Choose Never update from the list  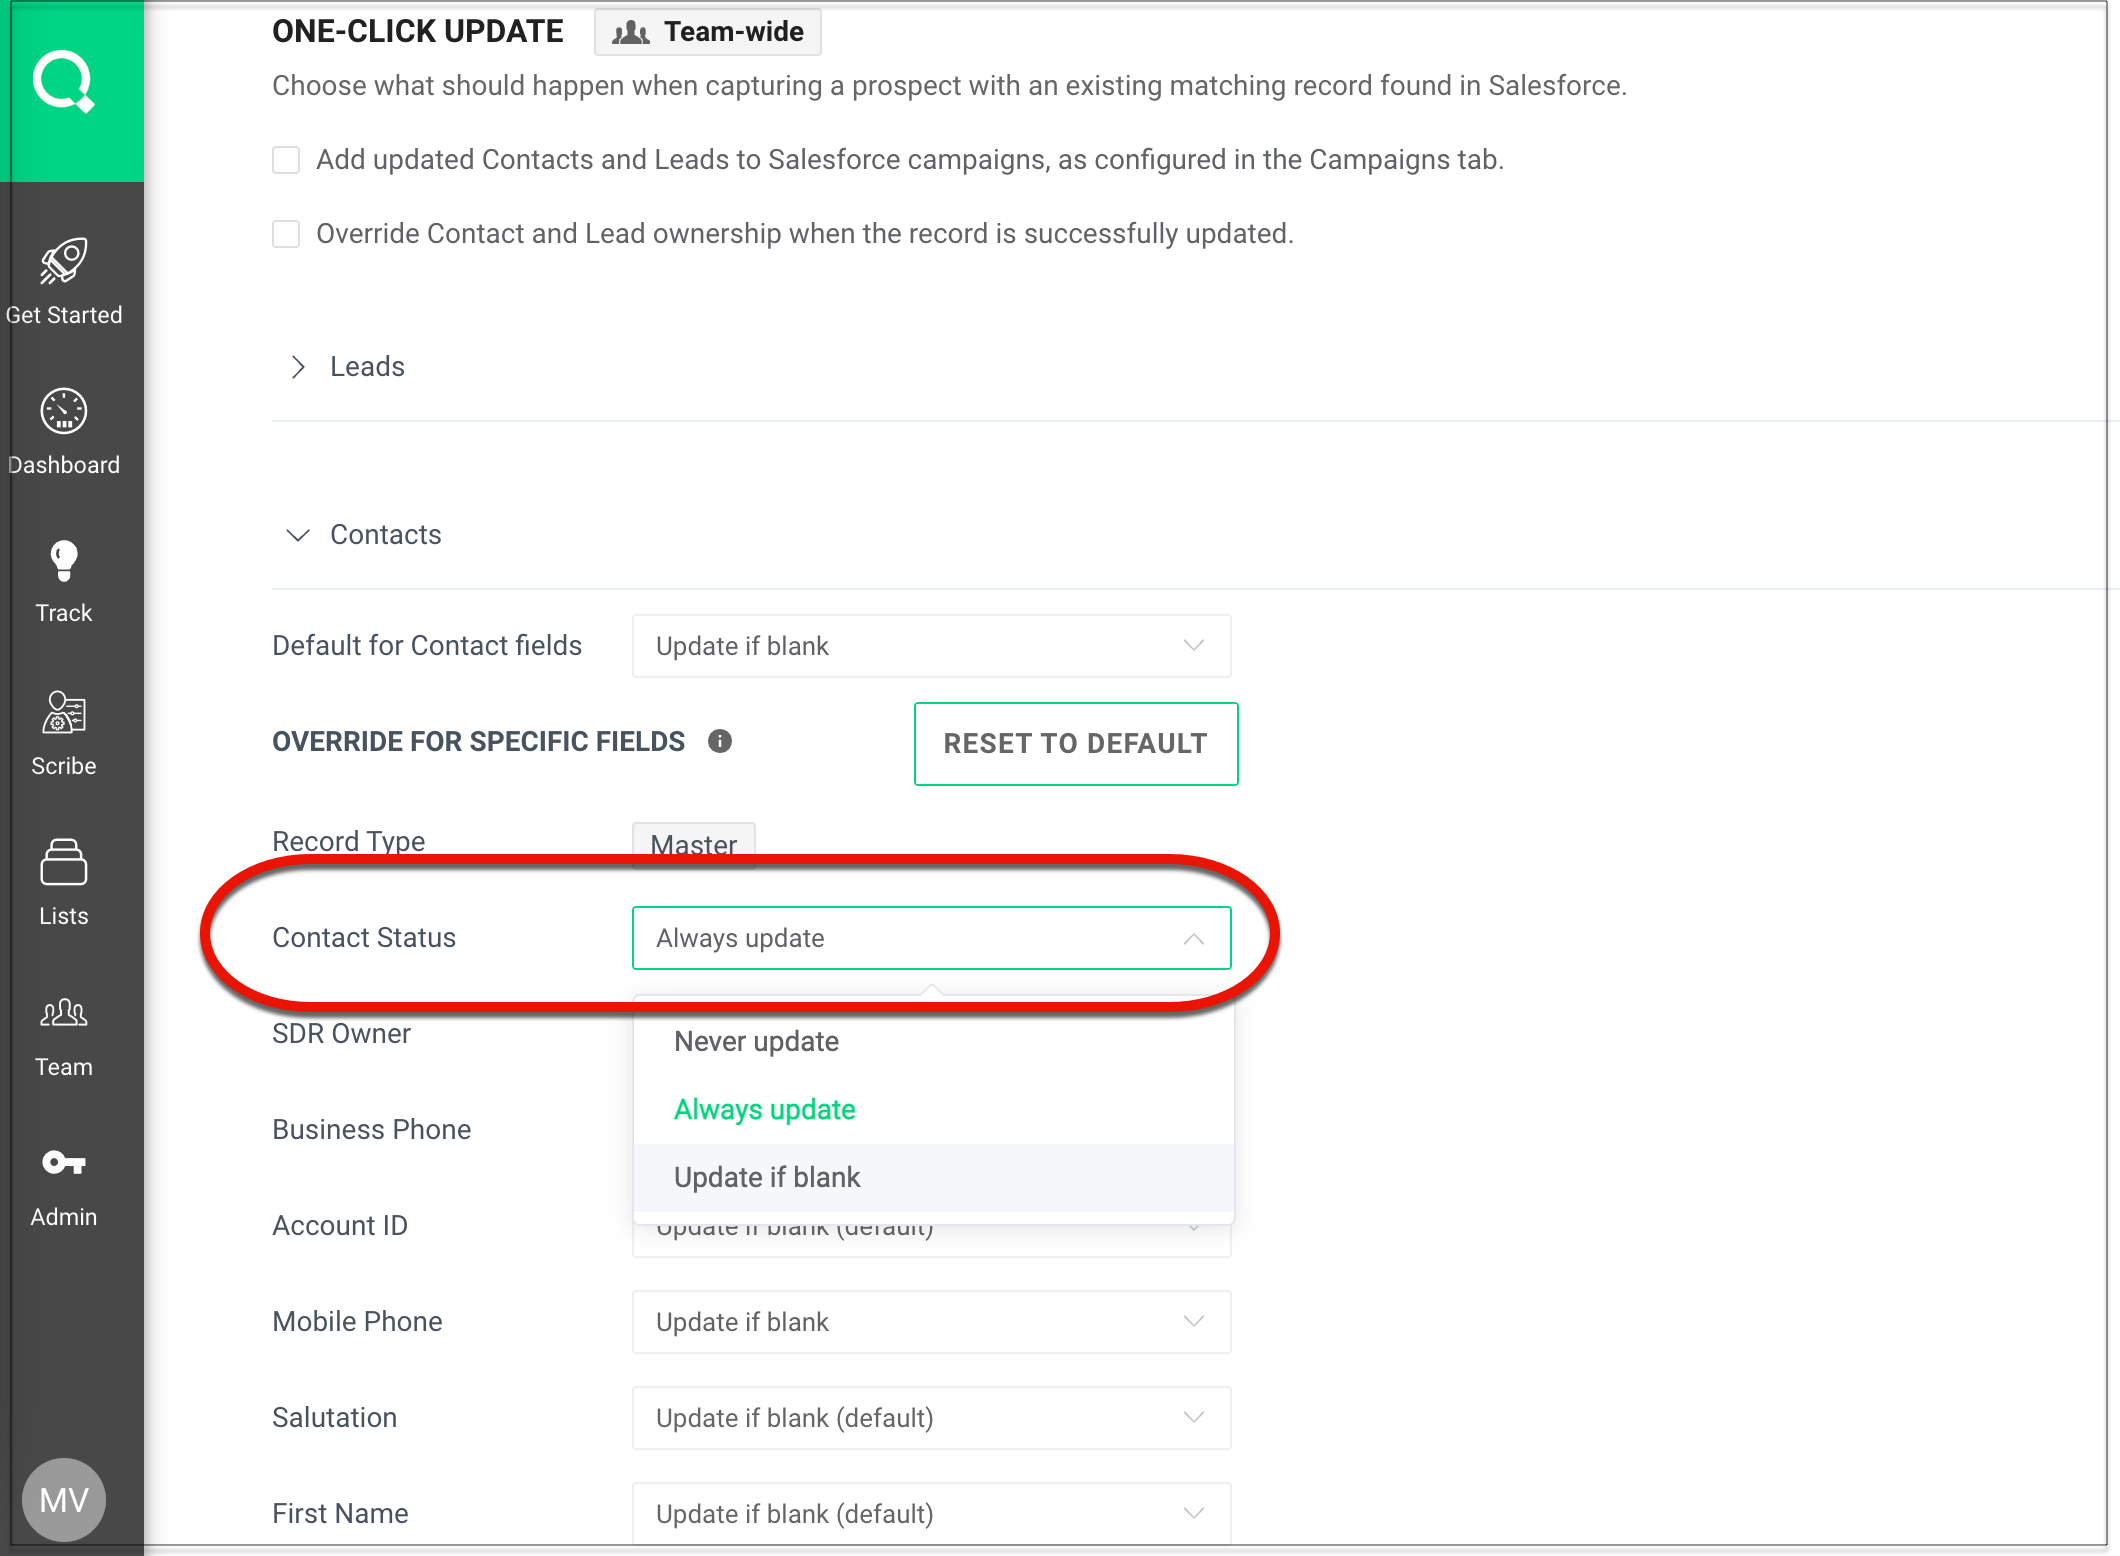click(756, 1041)
